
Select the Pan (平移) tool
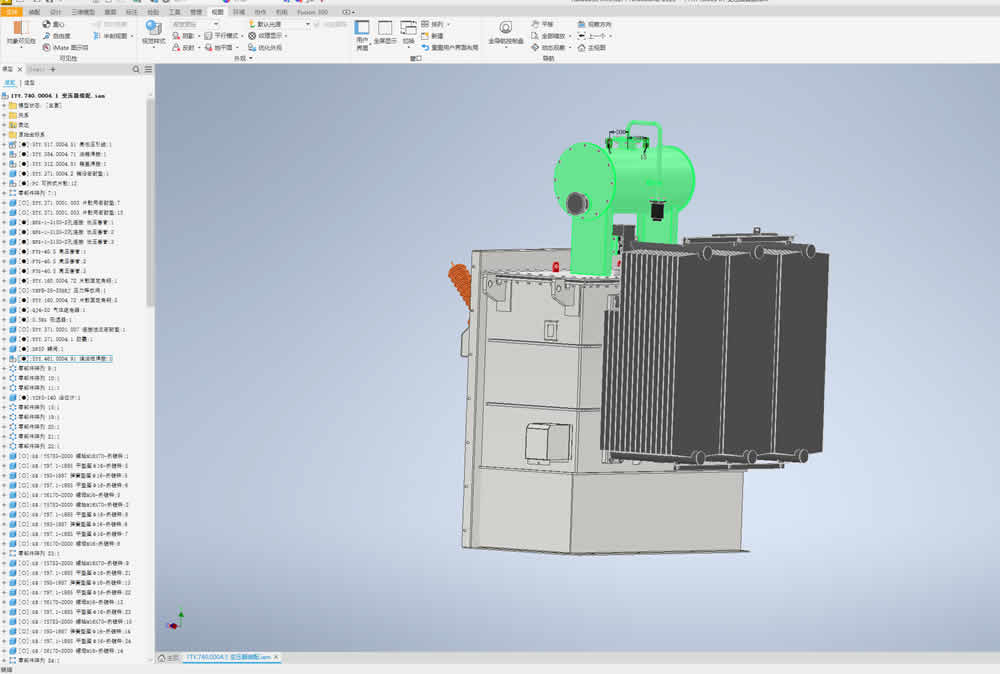(x=542, y=24)
